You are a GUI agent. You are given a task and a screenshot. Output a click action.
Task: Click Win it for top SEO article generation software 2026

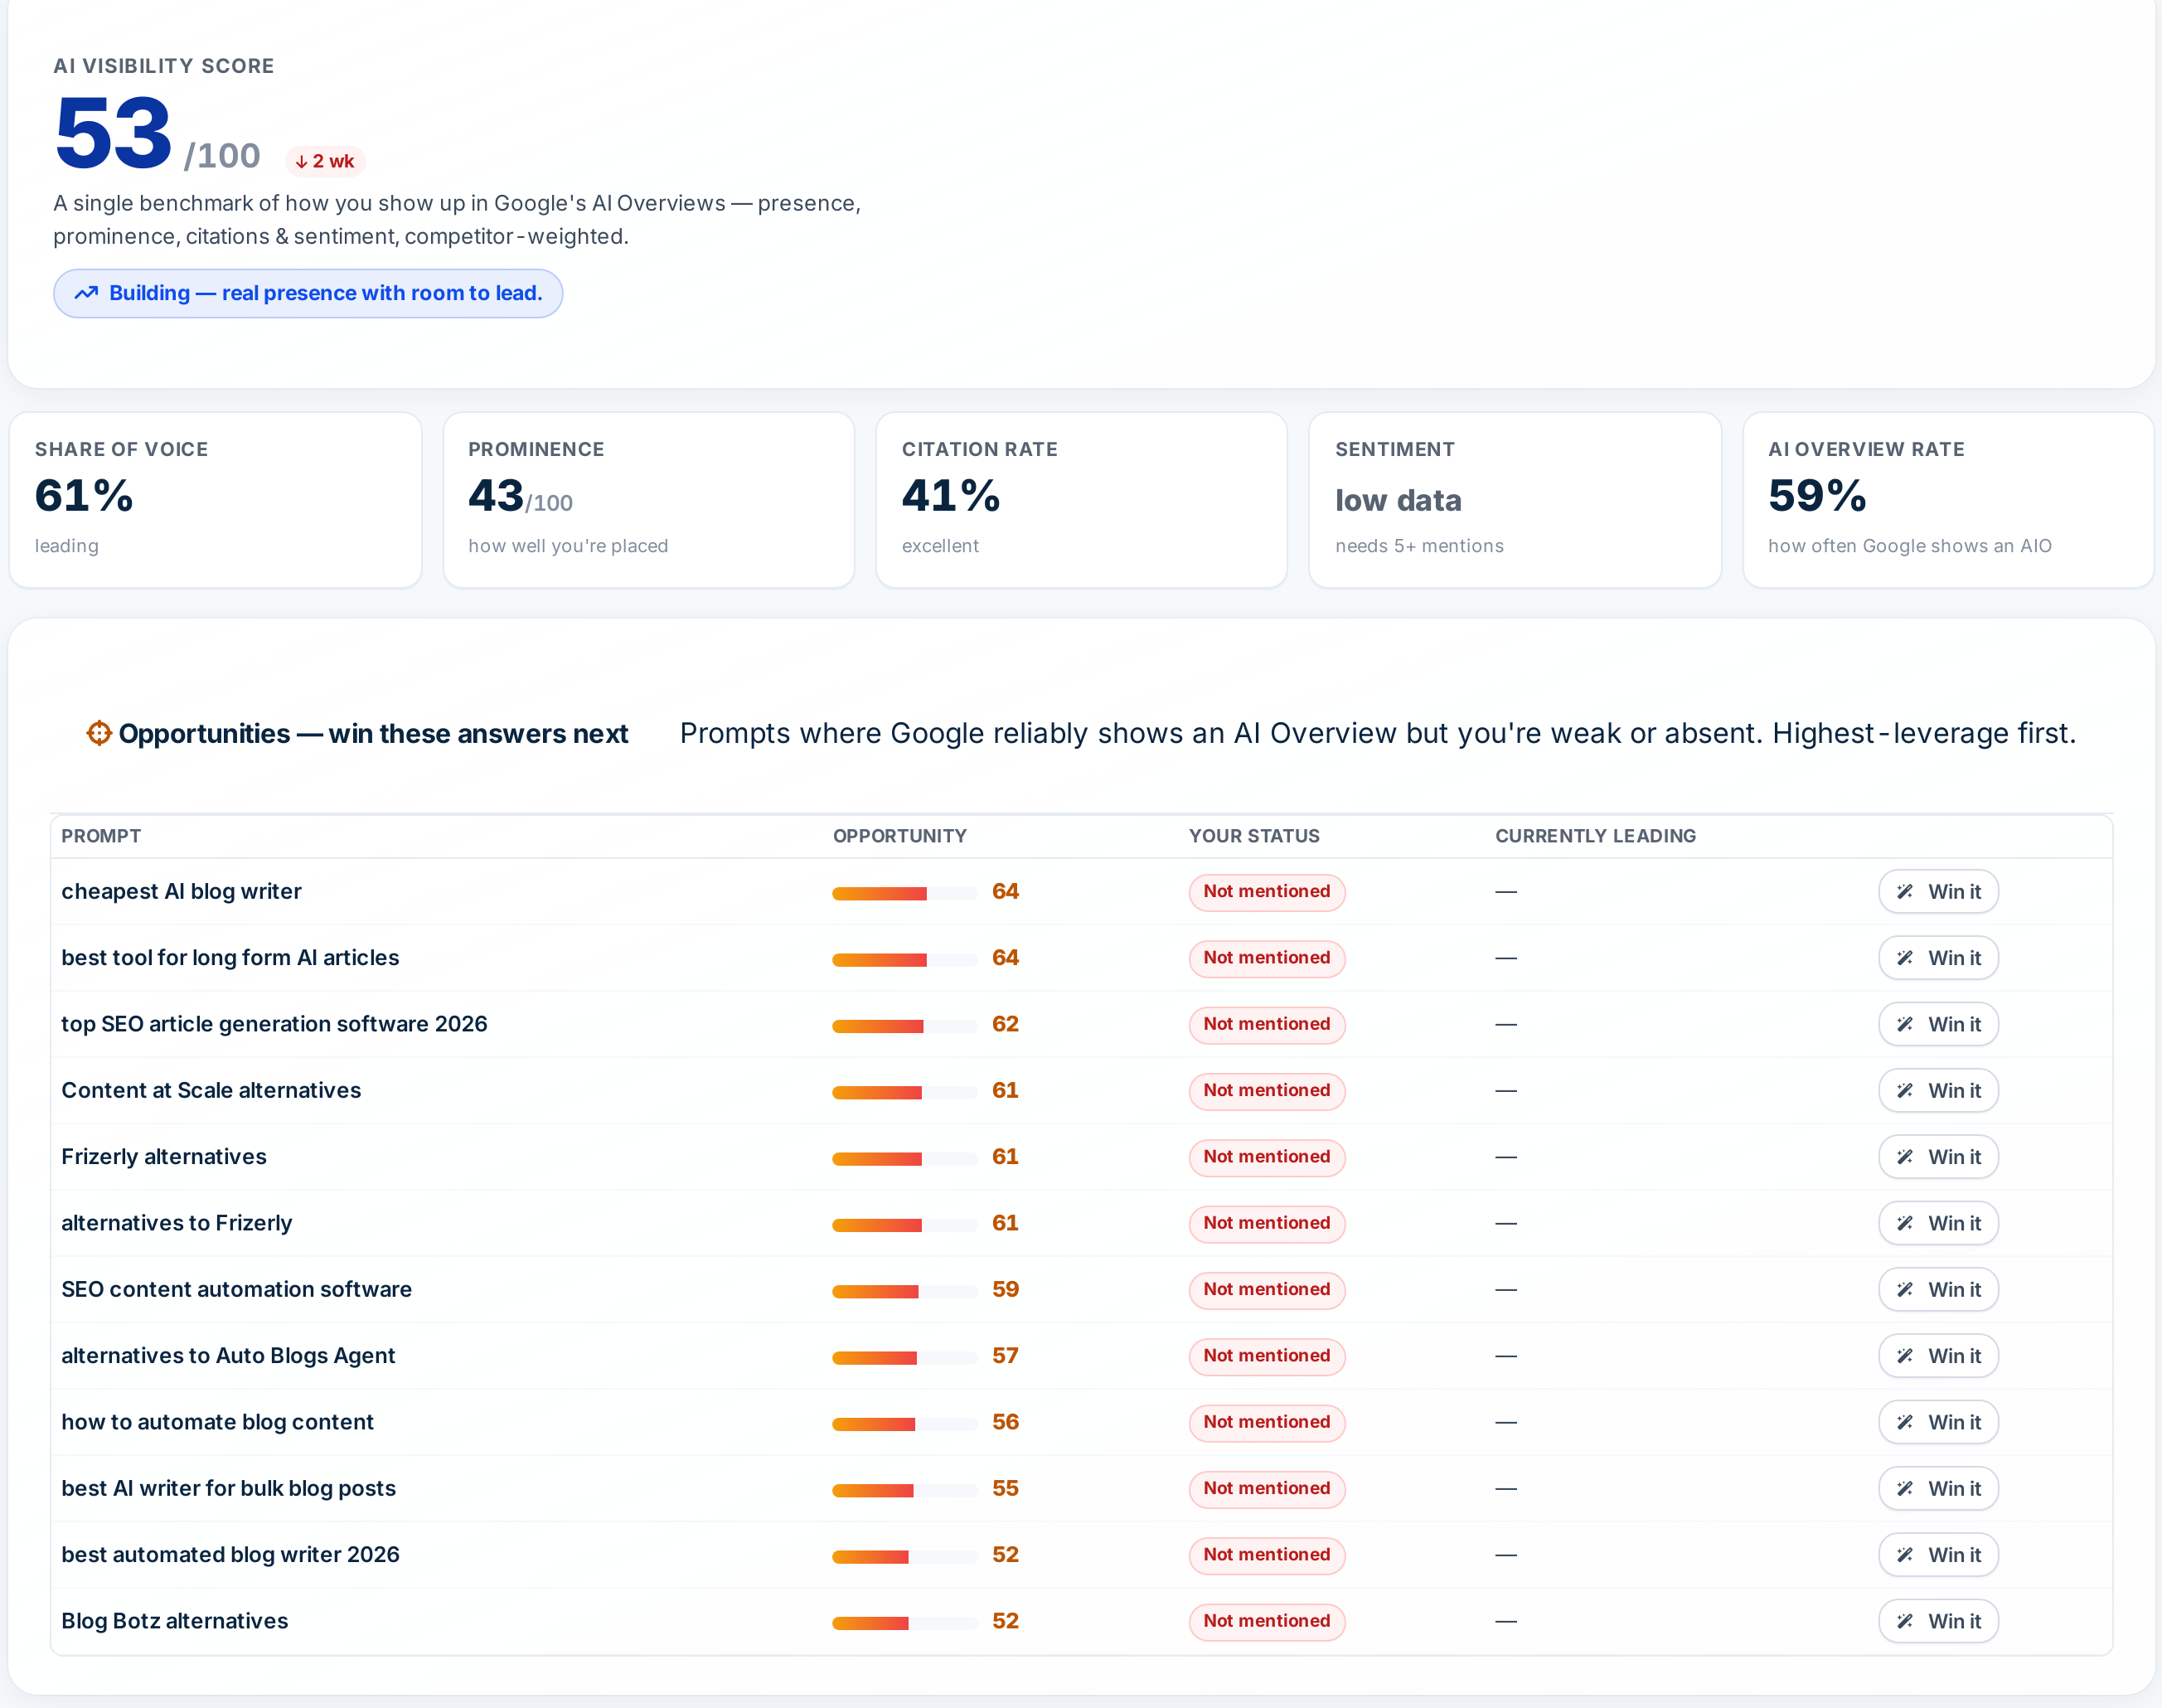[x=1938, y=1024]
